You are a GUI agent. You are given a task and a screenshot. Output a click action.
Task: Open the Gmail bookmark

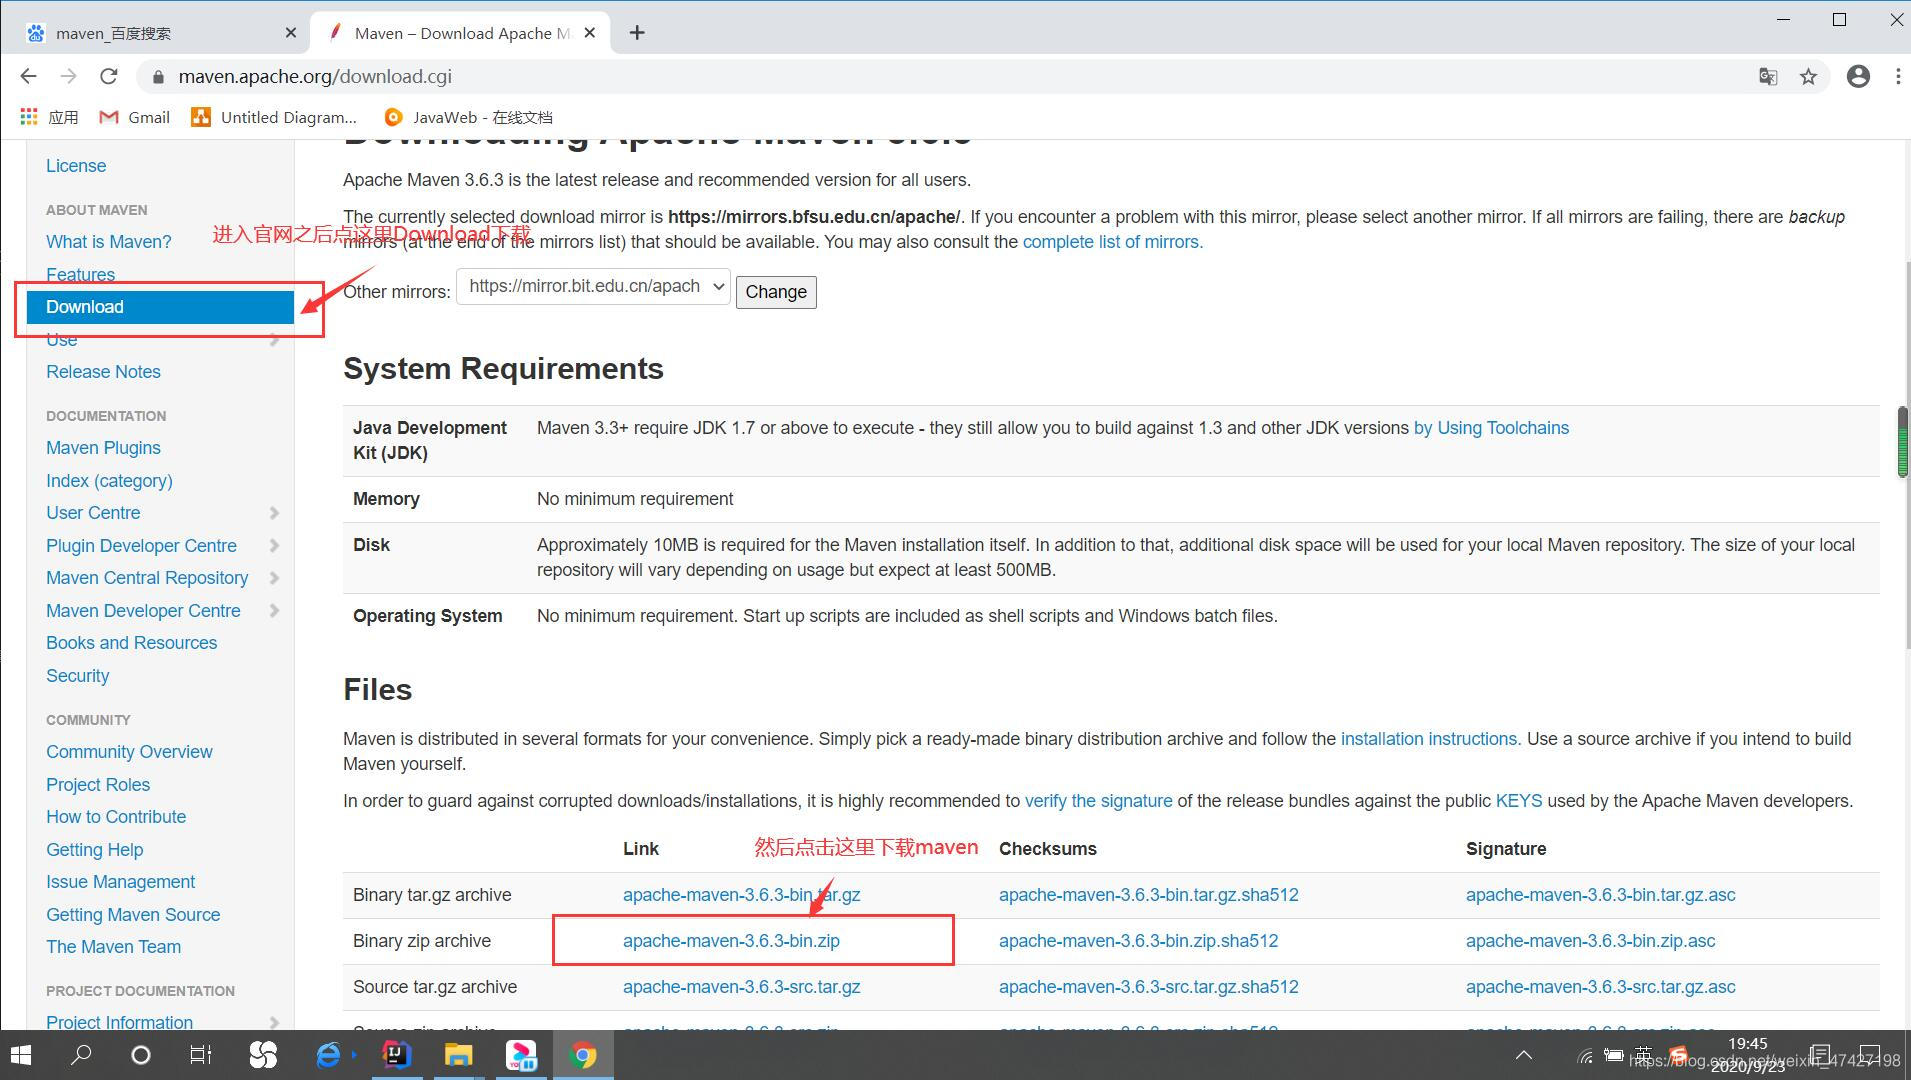click(x=135, y=117)
